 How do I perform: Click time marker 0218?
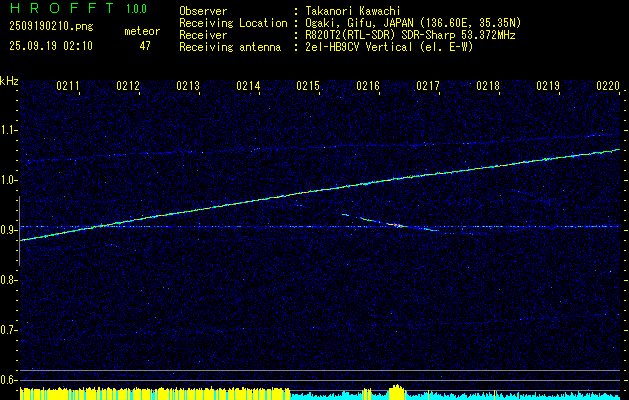488,86
